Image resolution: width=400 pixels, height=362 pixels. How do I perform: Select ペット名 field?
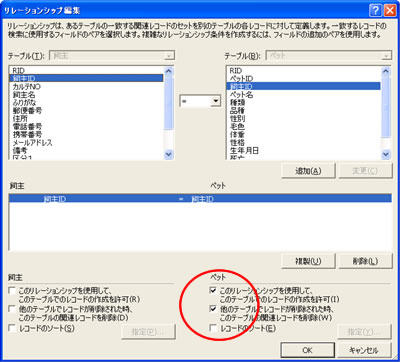304,95
